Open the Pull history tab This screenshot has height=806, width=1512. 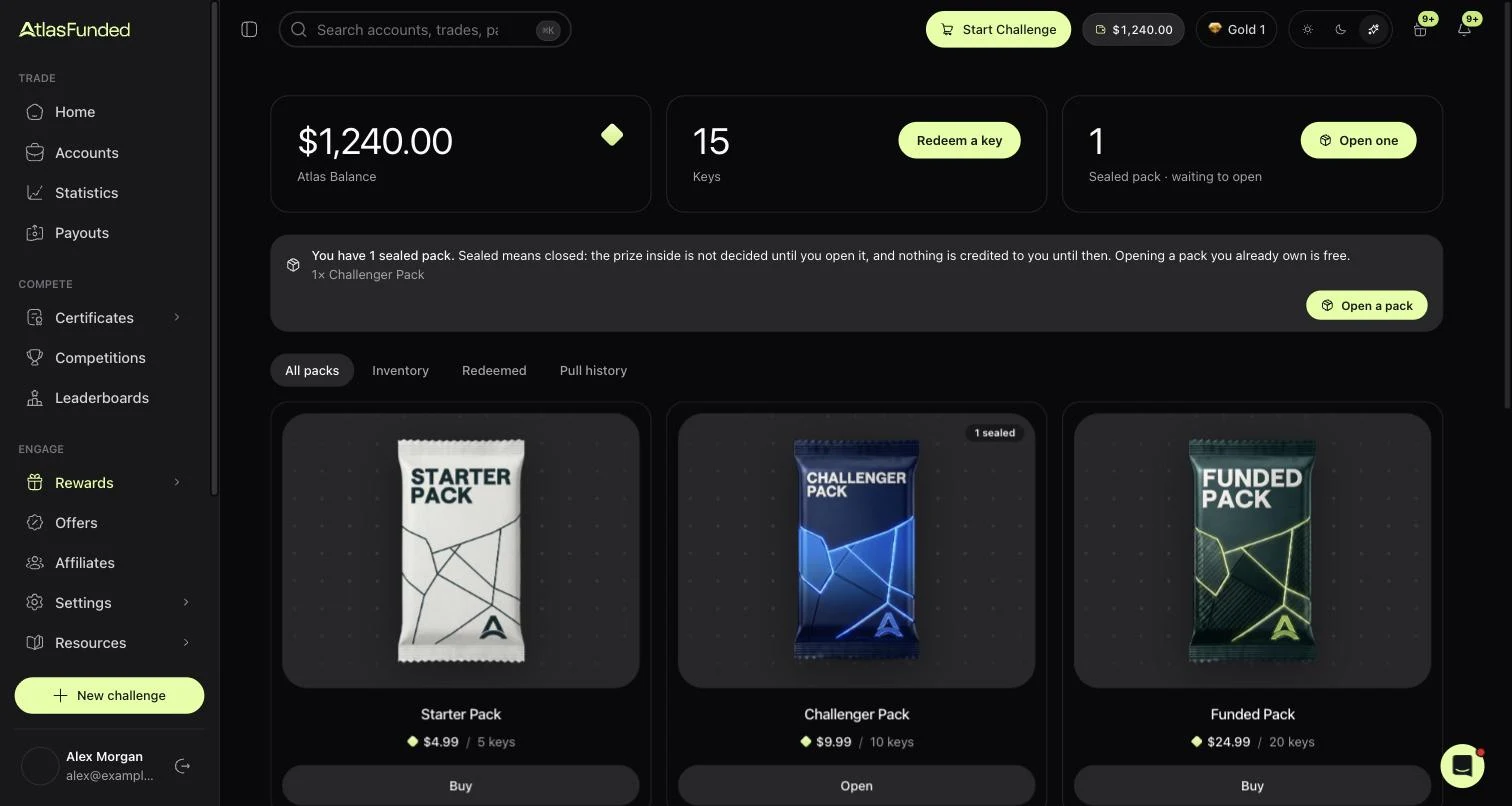click(593, 370)
